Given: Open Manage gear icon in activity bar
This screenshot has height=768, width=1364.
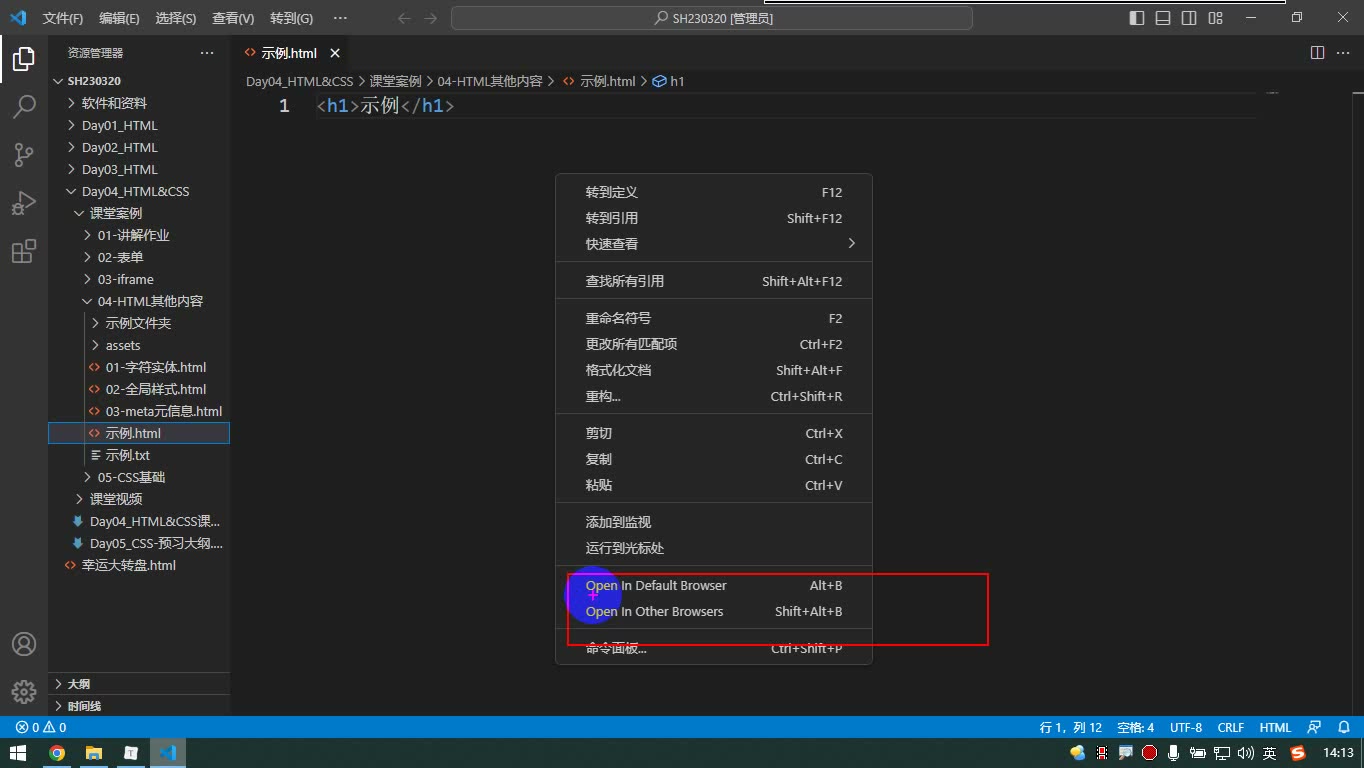Looking at the screenshot, I should pos(24,691).
